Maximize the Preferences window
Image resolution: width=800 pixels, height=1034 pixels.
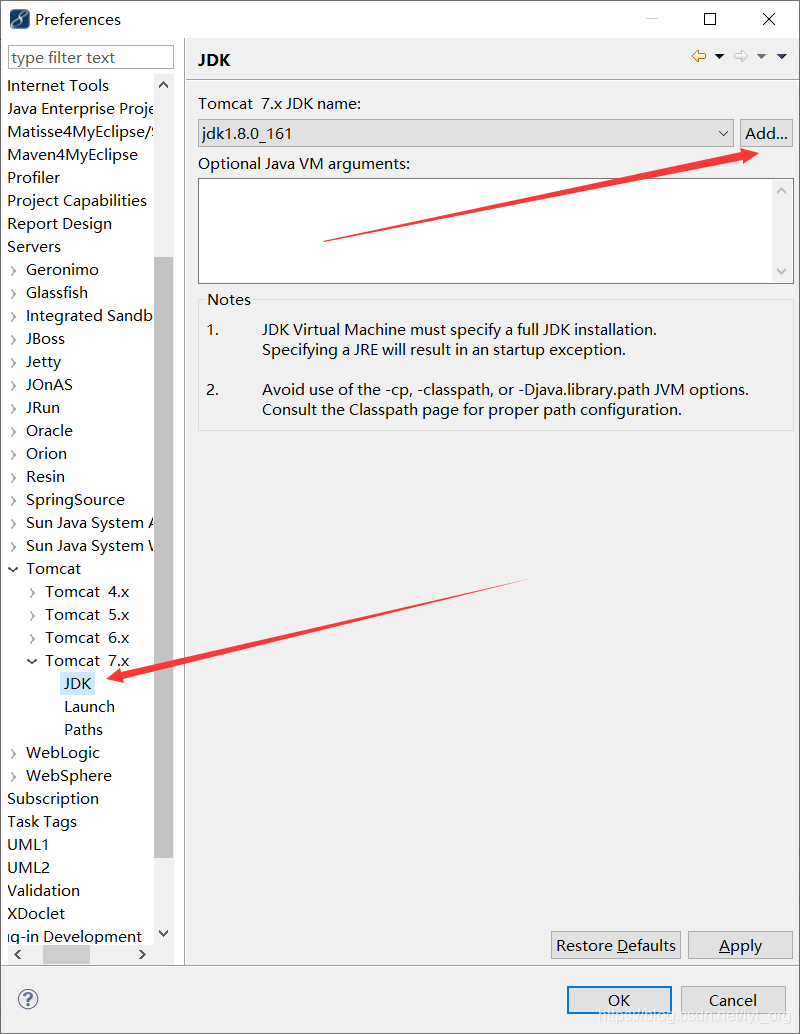pos(710,19)
